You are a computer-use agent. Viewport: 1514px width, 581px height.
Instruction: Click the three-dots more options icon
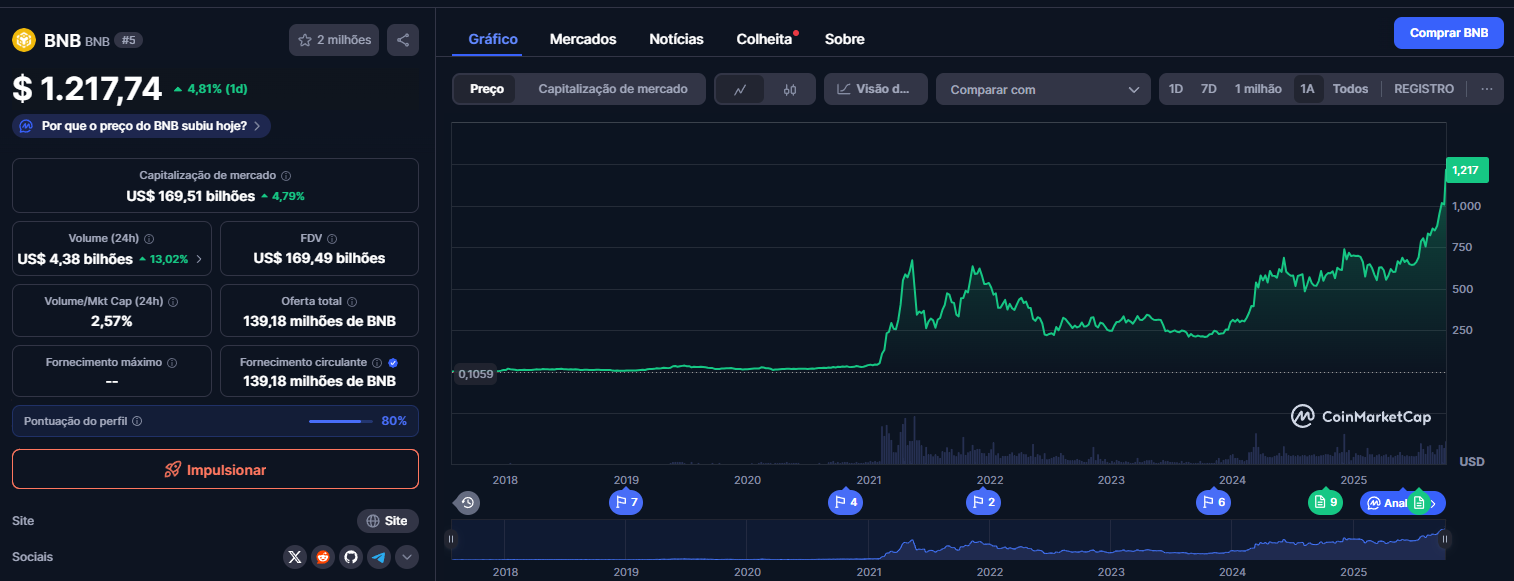point(1486,89)
